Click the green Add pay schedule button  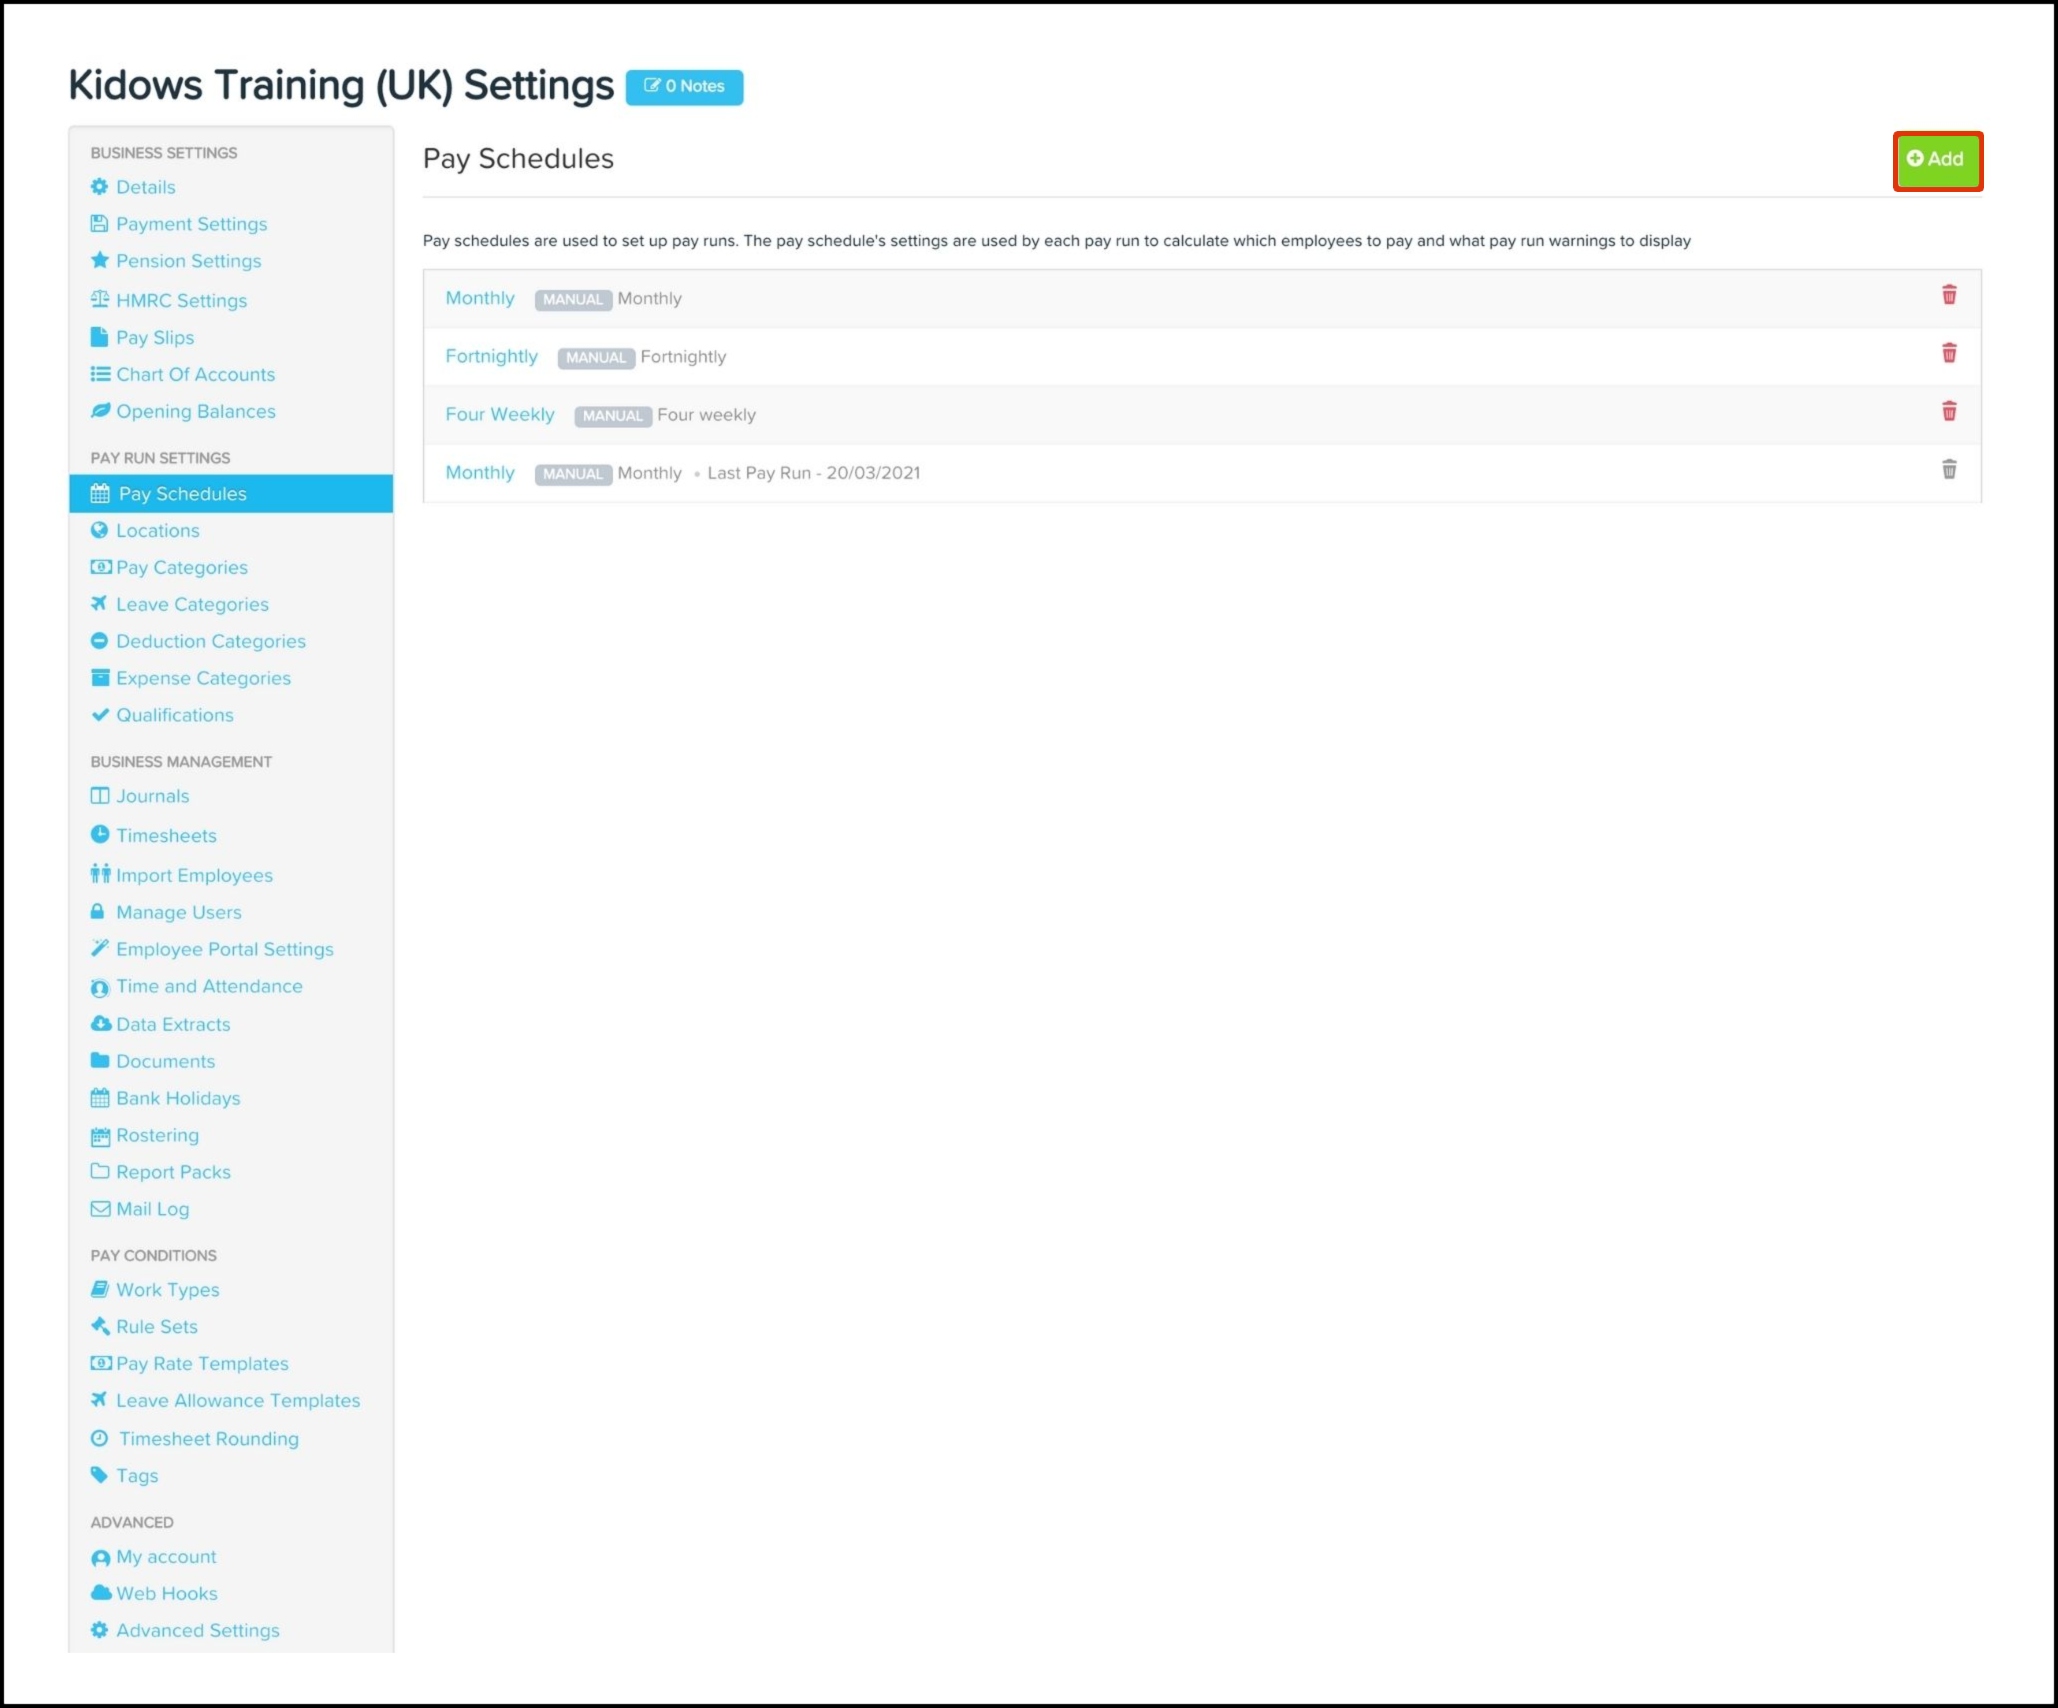pyautogui.click(x=1936, y=160)
